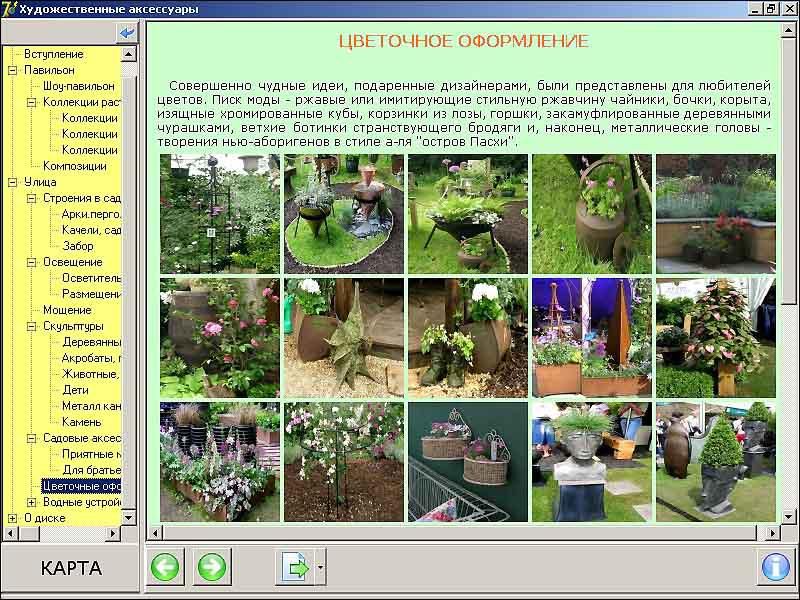Click the export page icon
Image resolution: width=800 pixels, height=600 pixels.
tap(295, 568)
